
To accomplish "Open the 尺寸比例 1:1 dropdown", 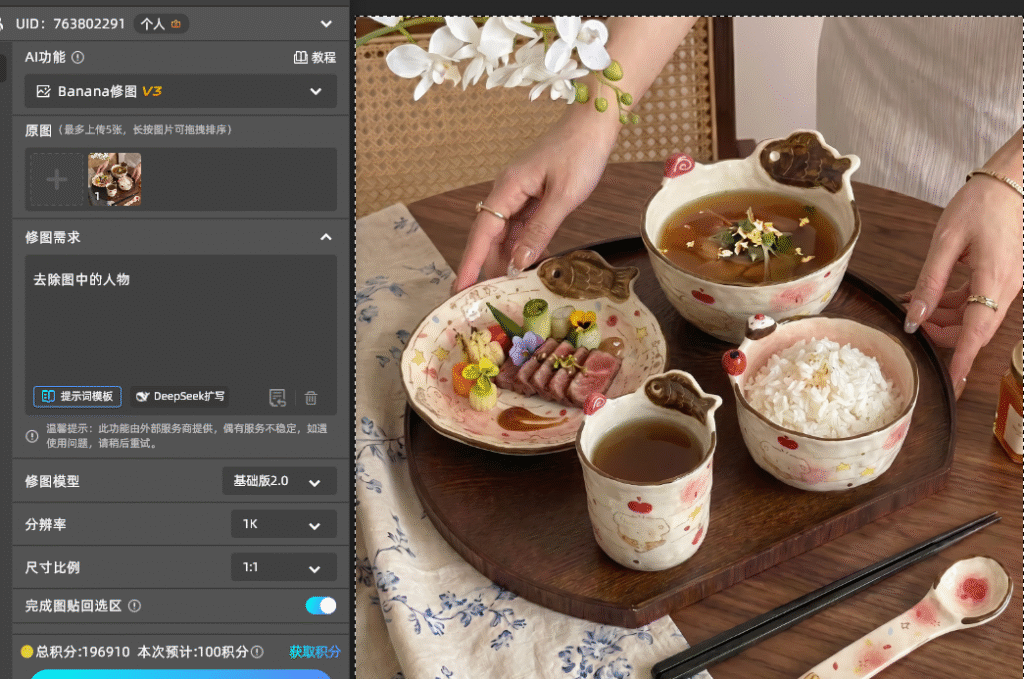I will 284,567.
